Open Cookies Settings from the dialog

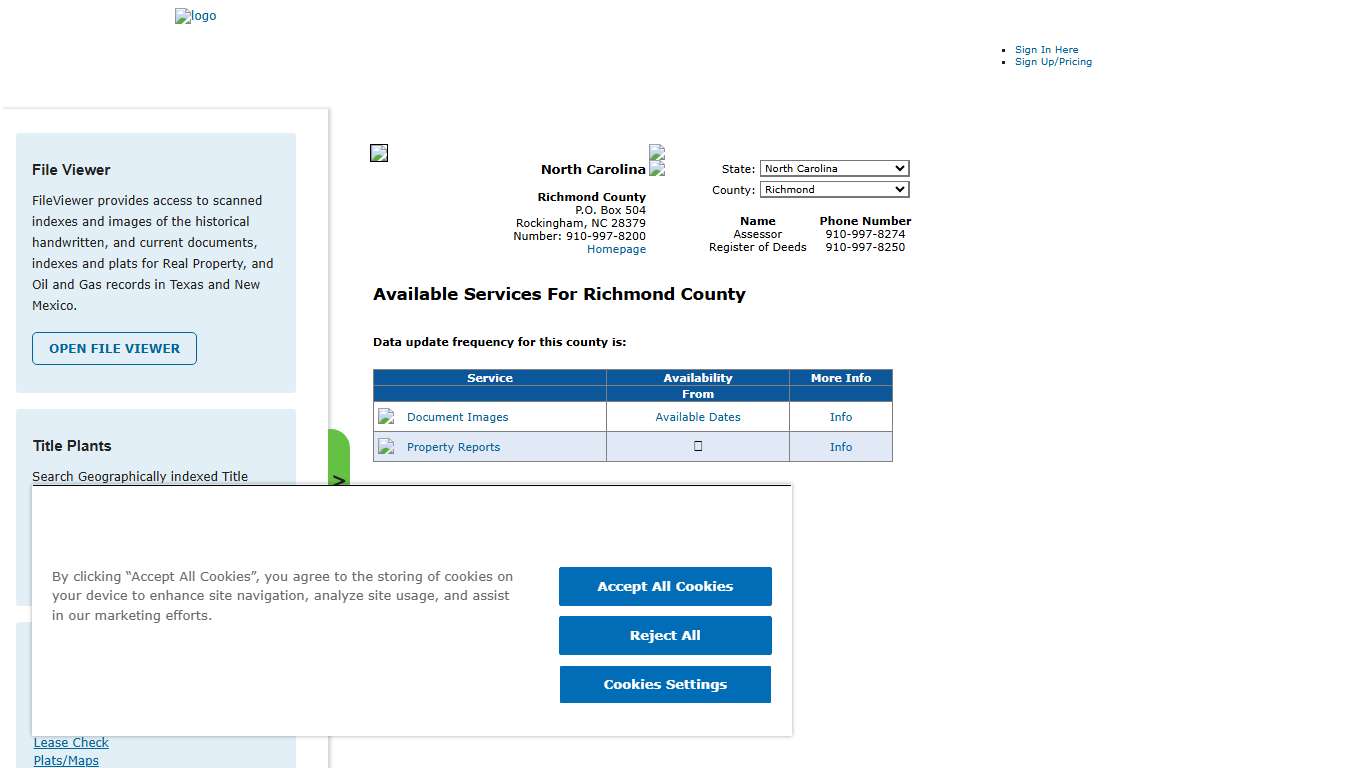point(664,684)
